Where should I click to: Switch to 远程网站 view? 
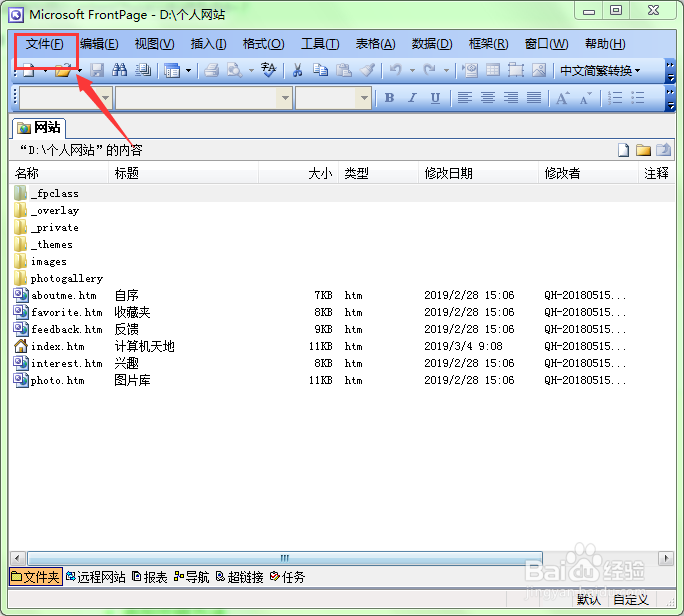coord(96,577)
